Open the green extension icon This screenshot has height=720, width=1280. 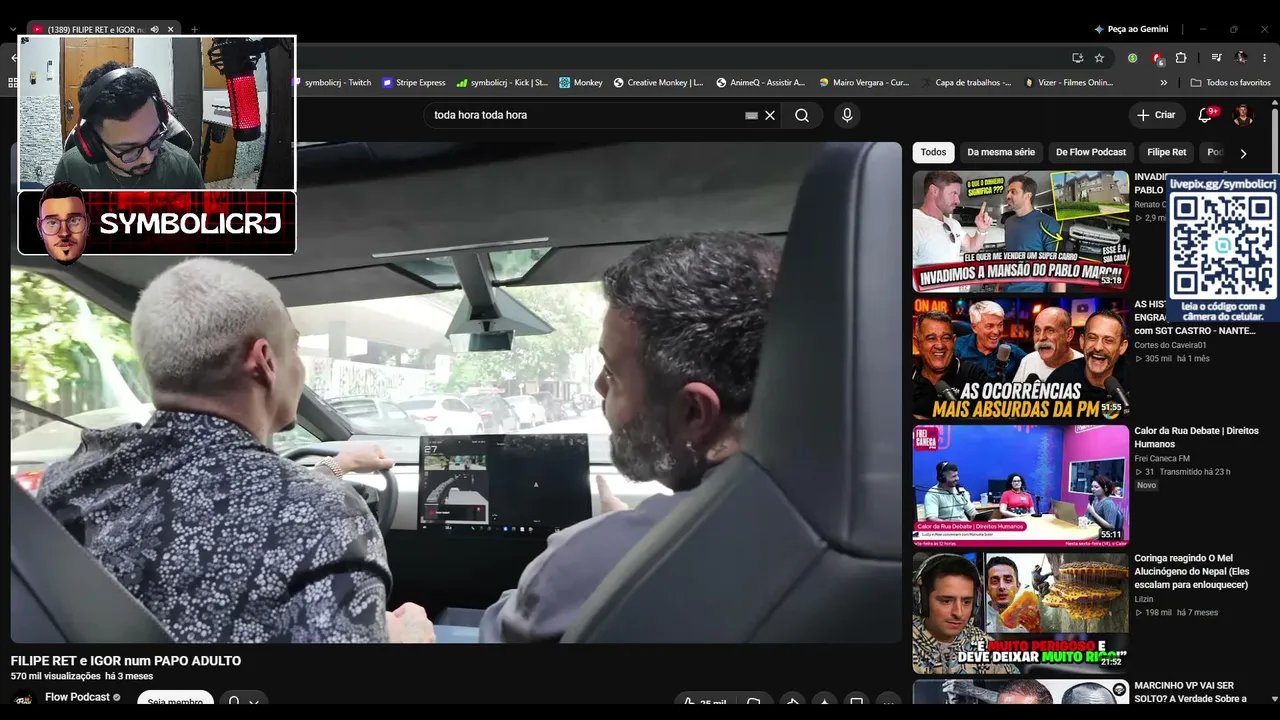1133,58
